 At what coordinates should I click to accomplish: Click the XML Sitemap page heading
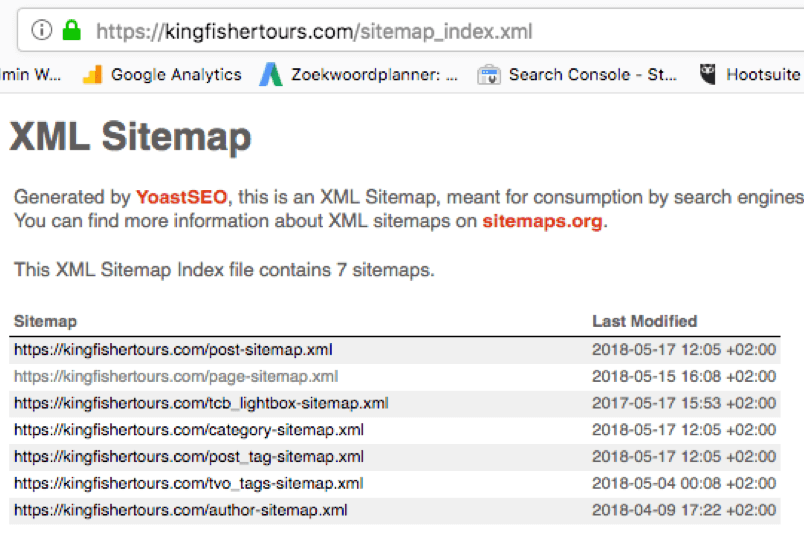coord(130,137)
